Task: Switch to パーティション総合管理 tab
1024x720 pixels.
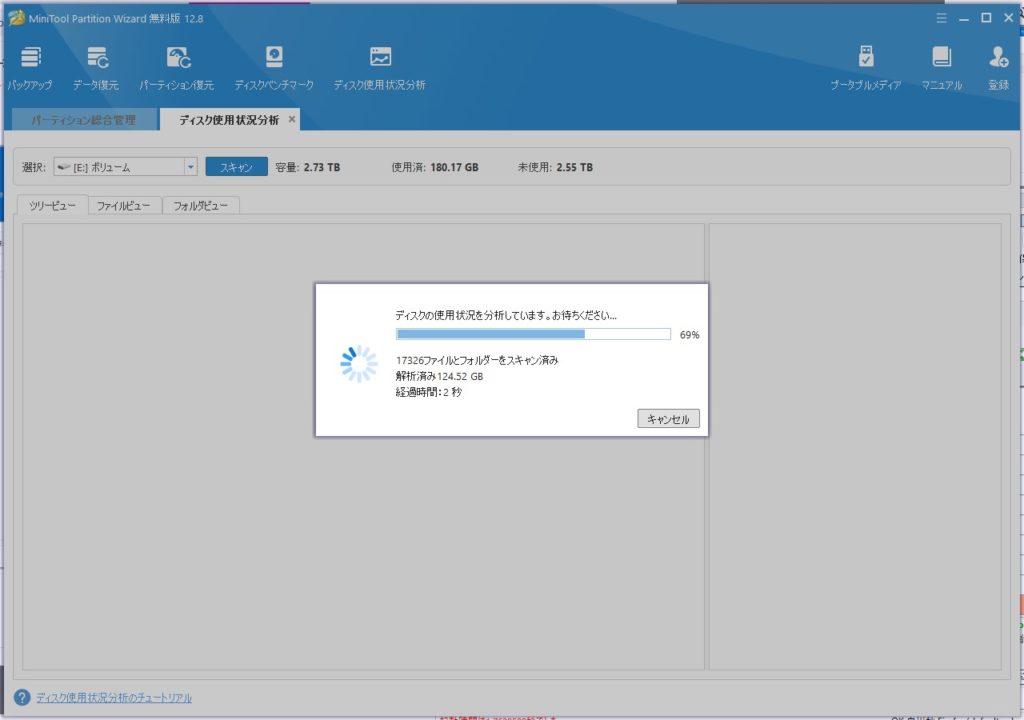Action: point(83,120)
